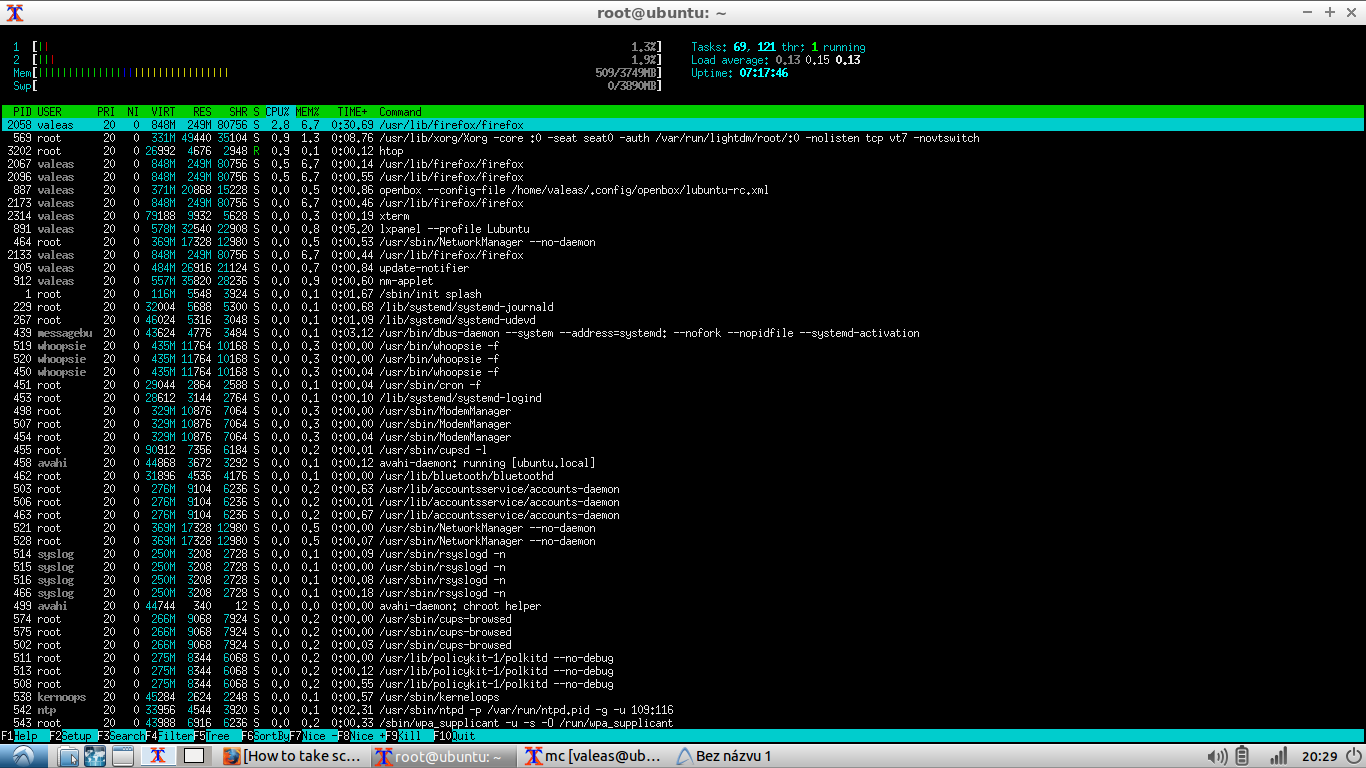Select 'root@ubuntu: ~' taskbar window button
The width and height of the screenshot is (1366, 768).
[x=444, y=756]
